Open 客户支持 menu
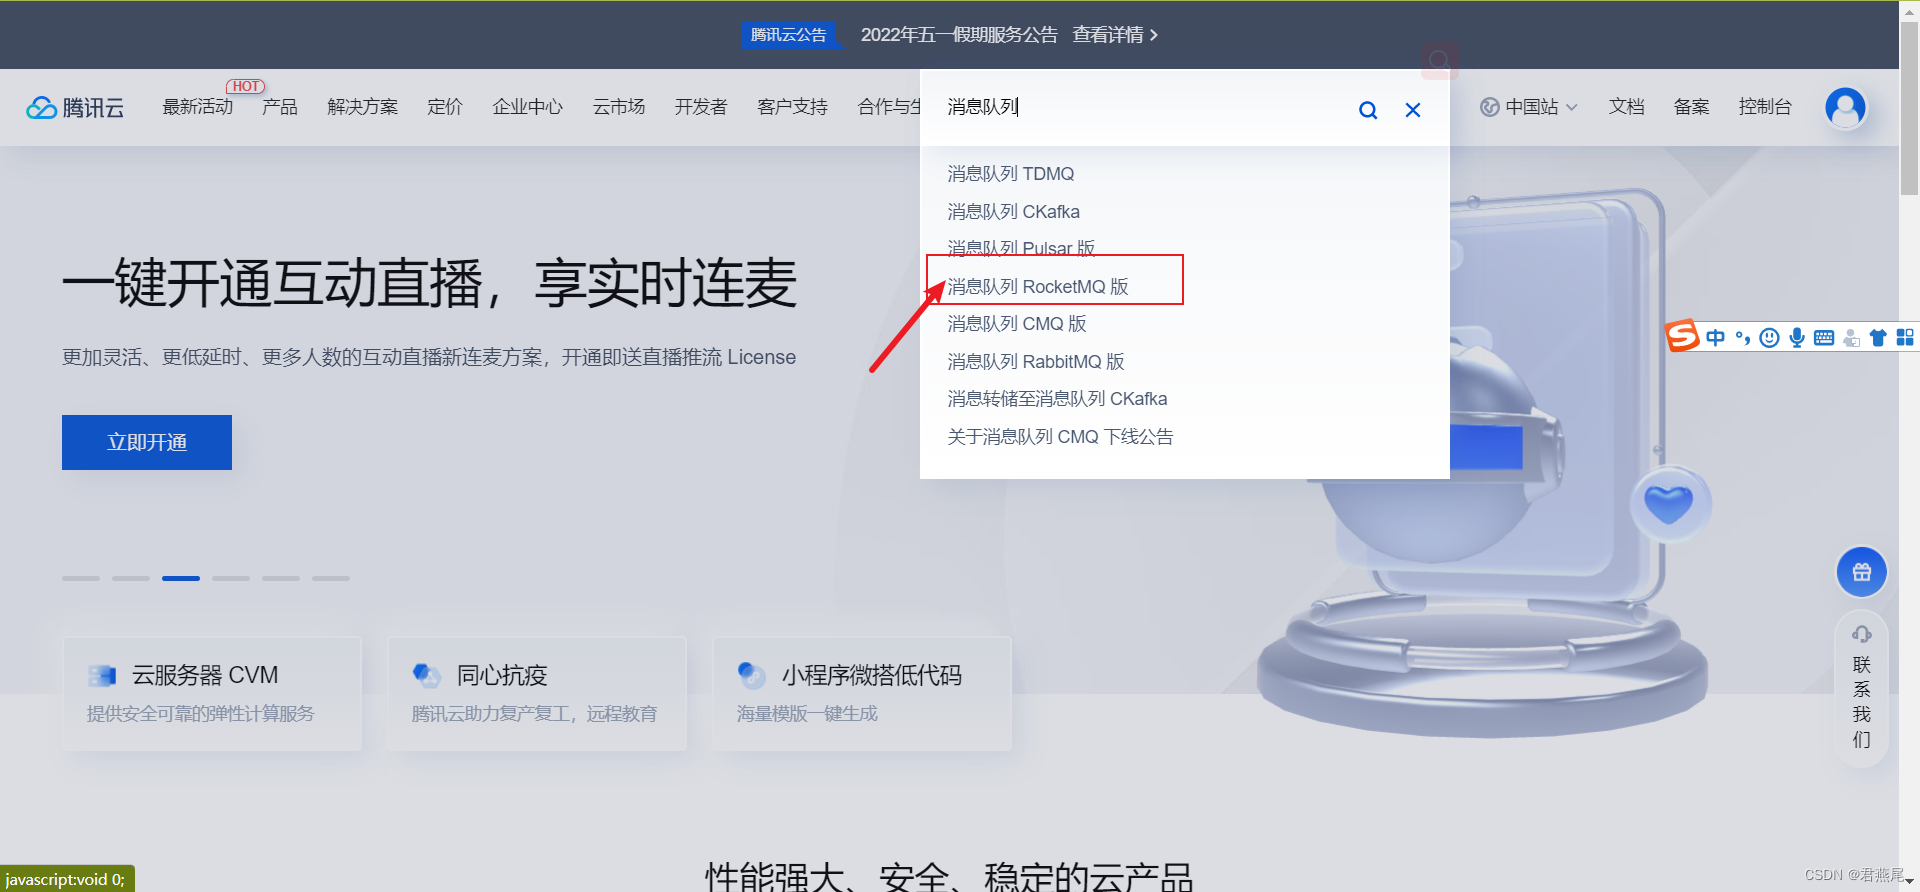 pyautogui.click(x=793, y=107)
